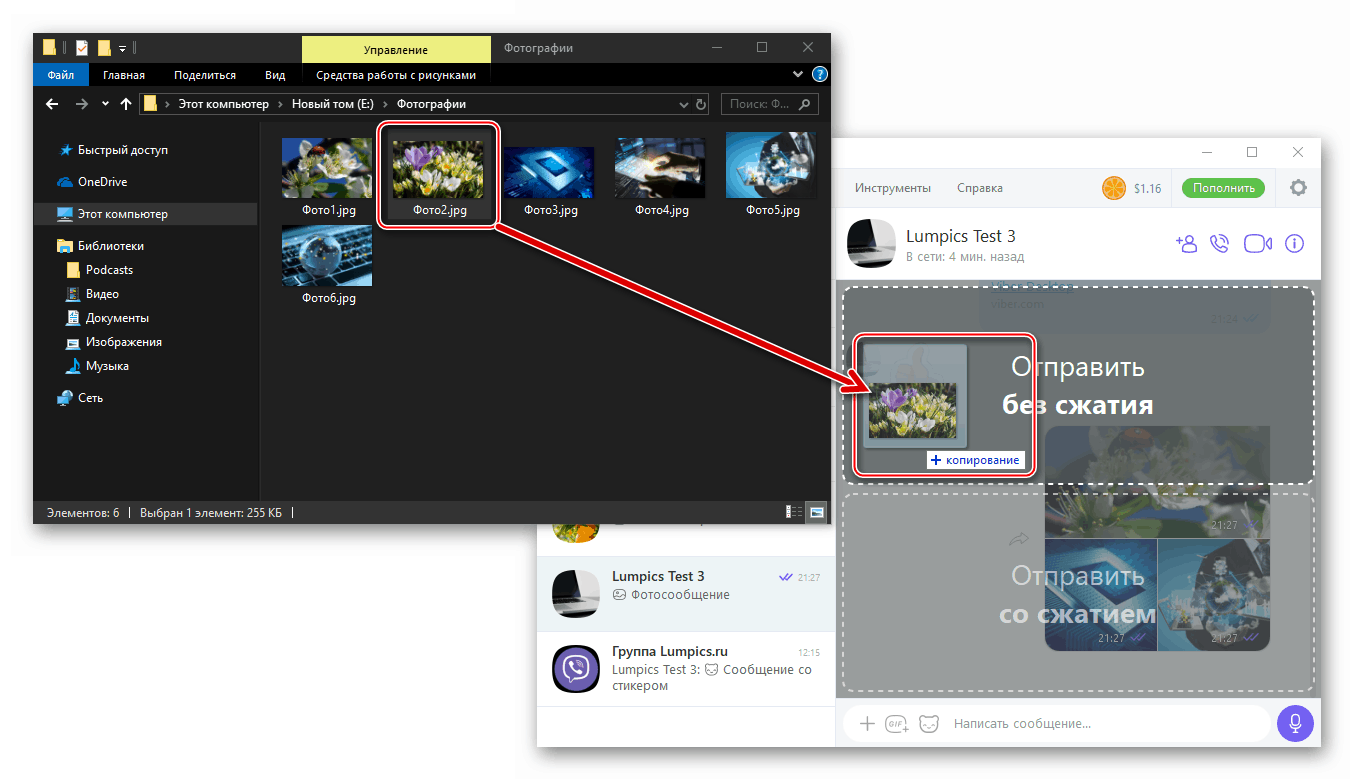The width and height of the screenshot is (1353, 779).
Task: Refresh the Фотографии folder view
Action: pyautogui.click(x=701, y=104)
